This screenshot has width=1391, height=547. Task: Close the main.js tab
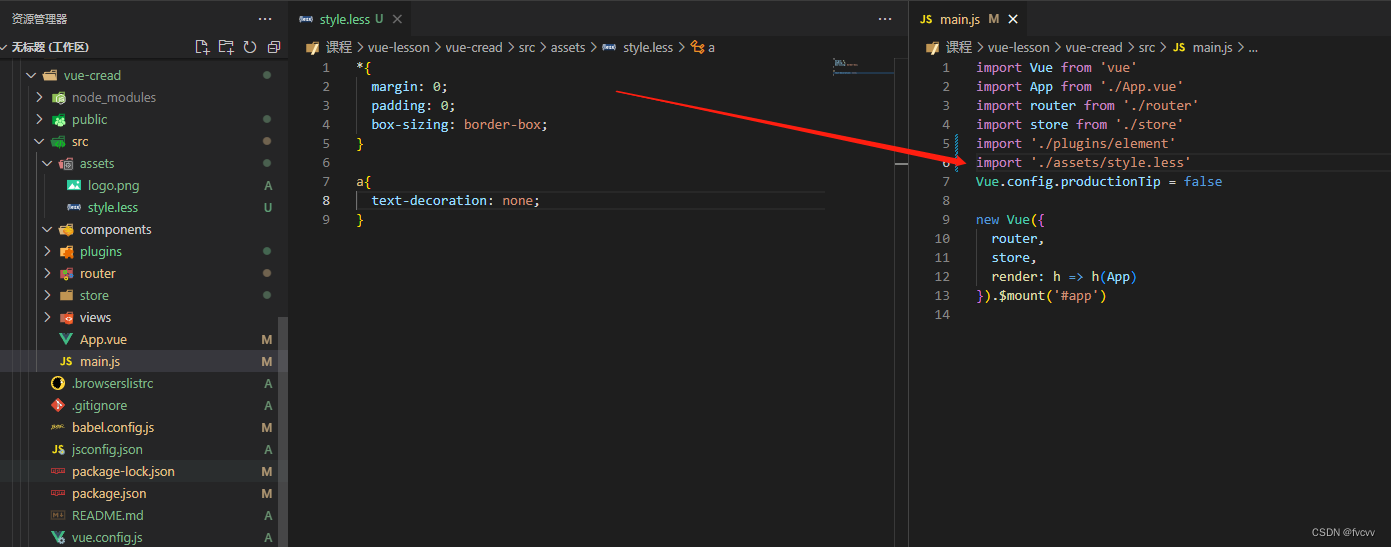(x=1013, y=19)
